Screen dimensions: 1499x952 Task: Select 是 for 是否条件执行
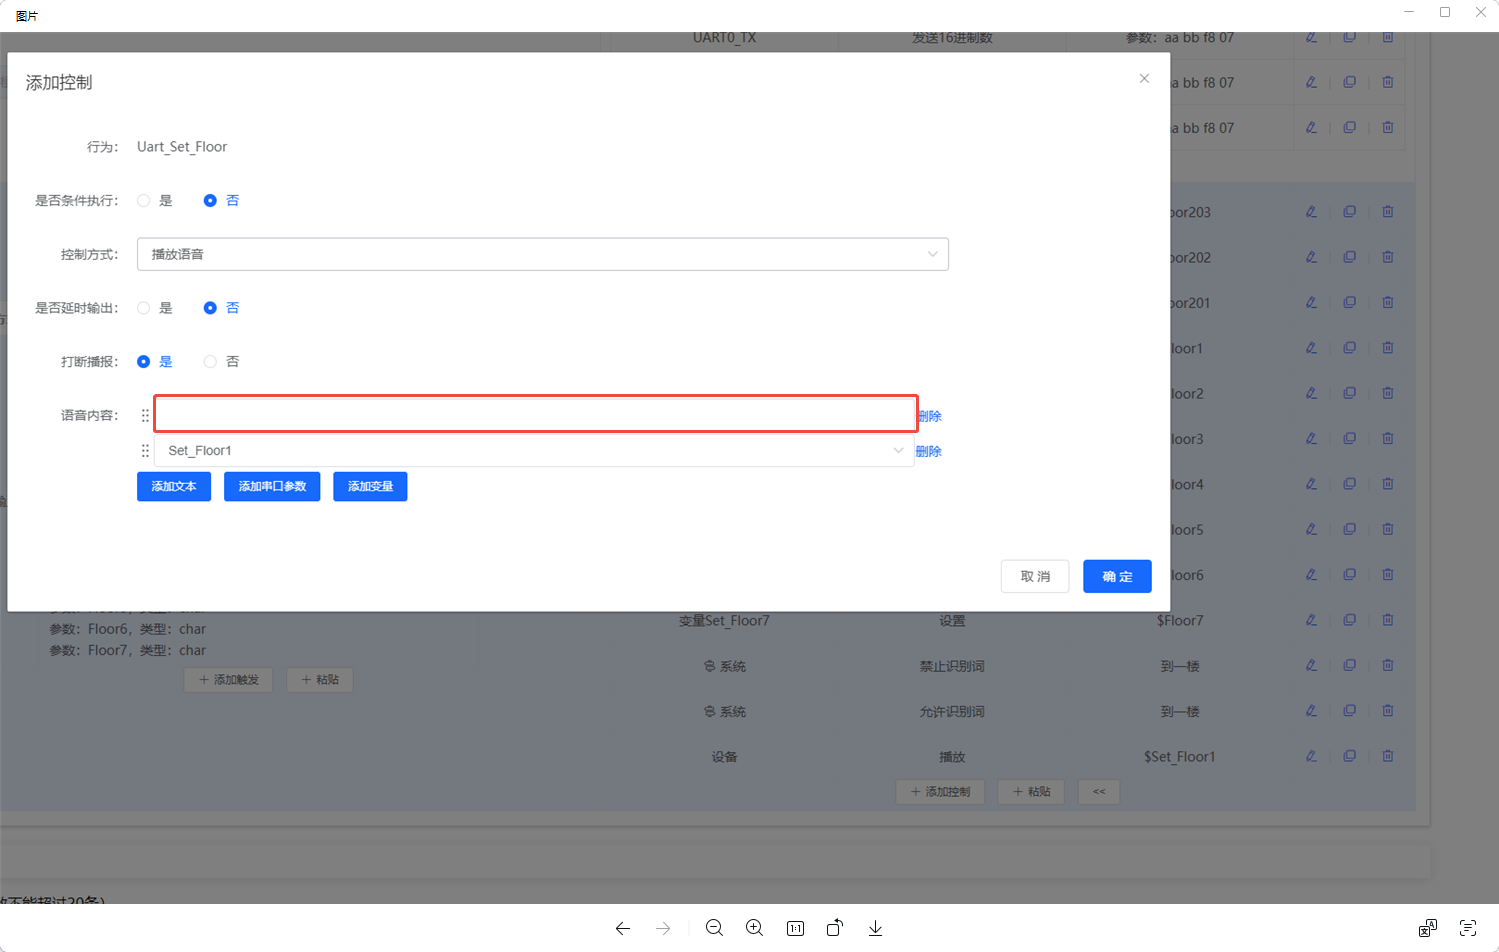coord(144,201)
